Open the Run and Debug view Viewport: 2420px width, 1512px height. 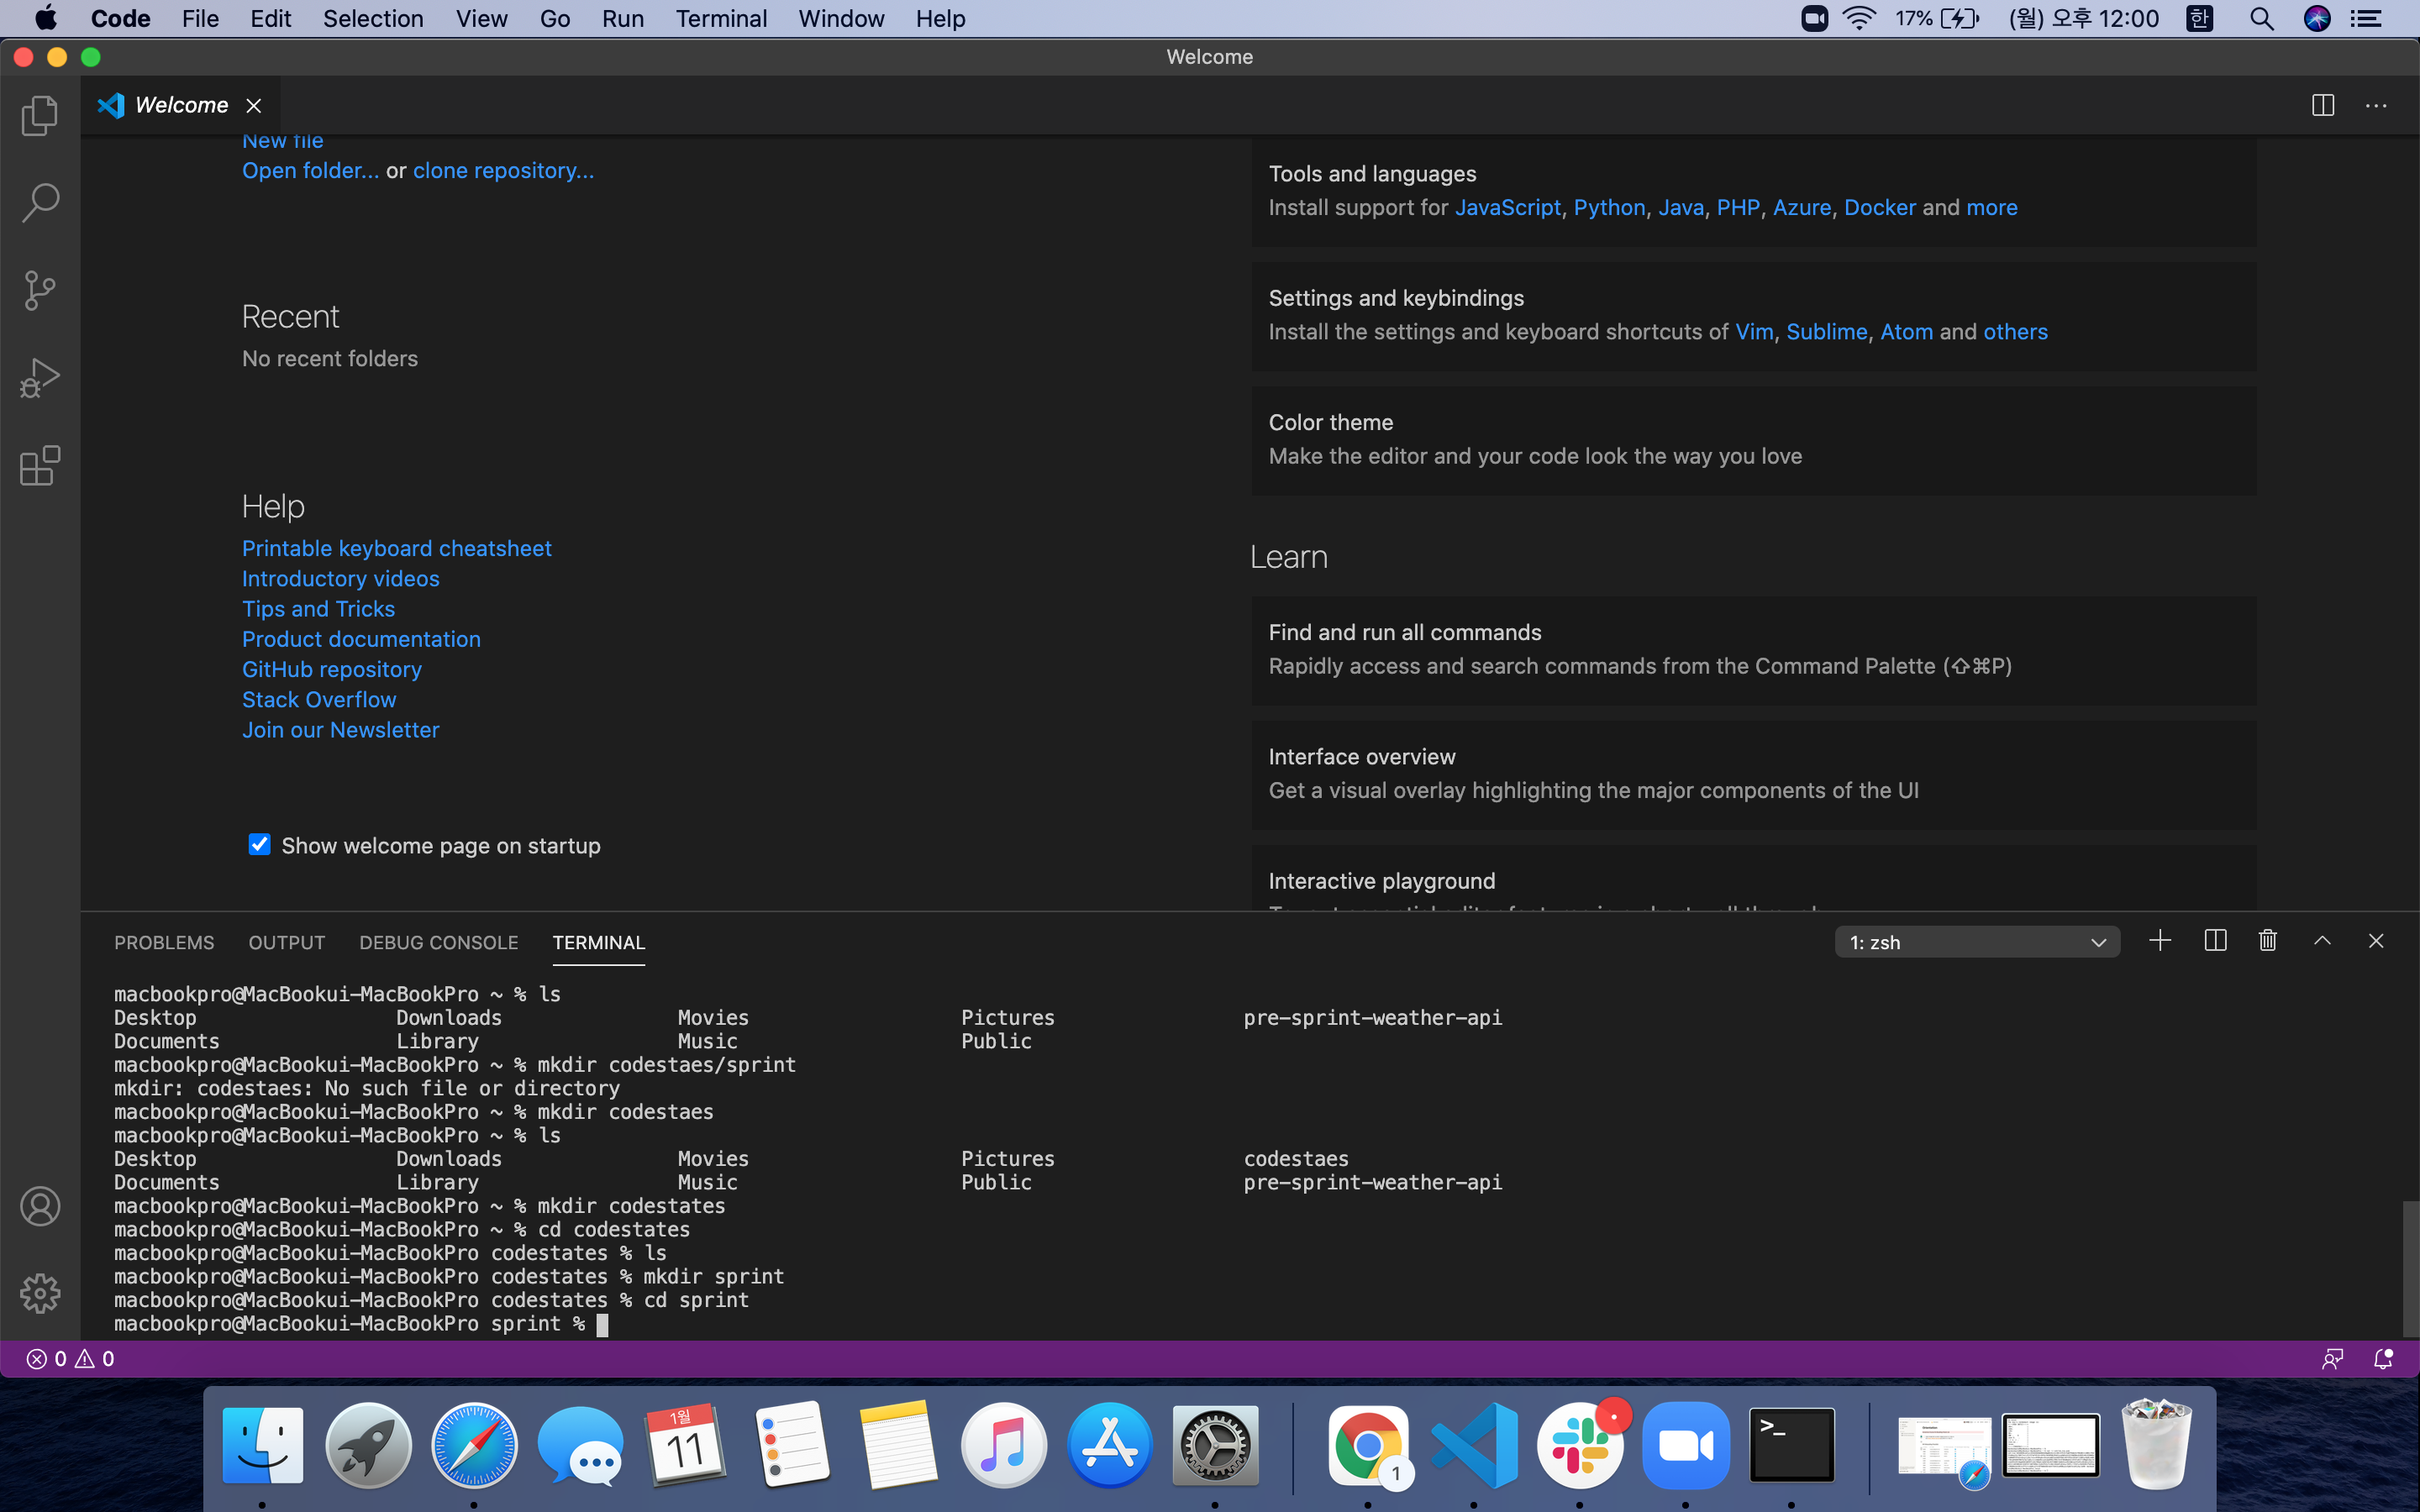coord(40,378)
